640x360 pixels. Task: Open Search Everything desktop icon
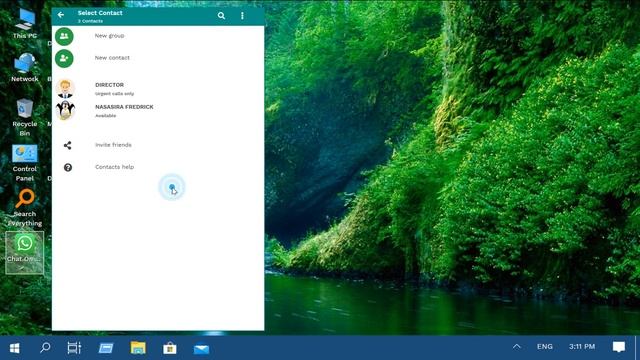tap(25, 208)
